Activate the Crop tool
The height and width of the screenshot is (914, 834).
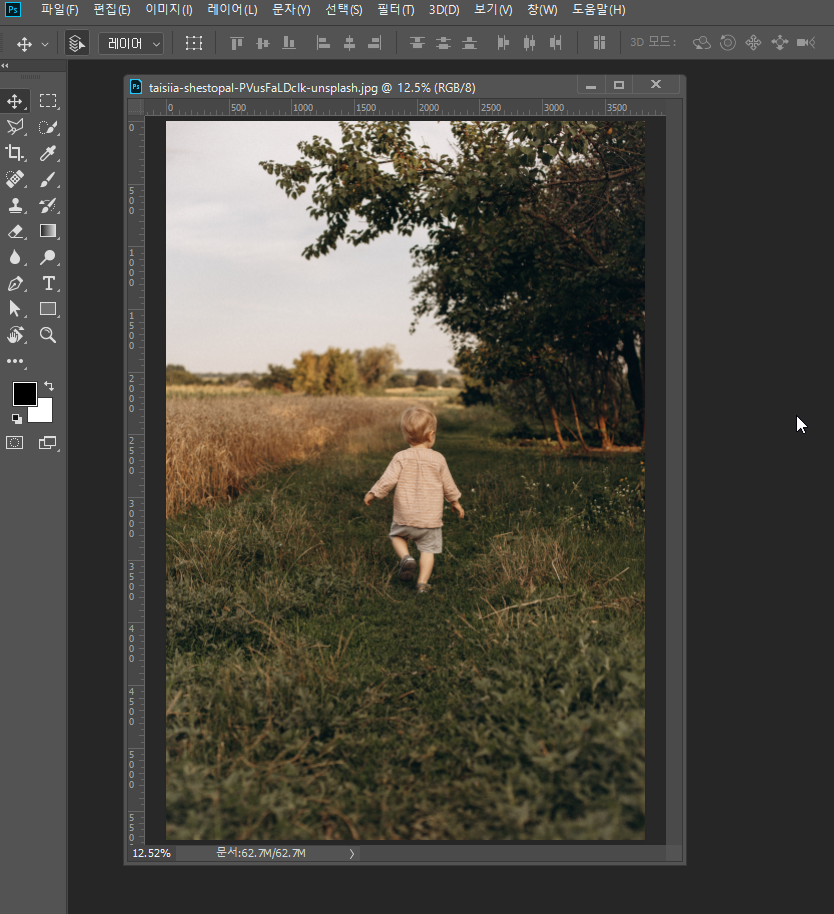(15, 153)
